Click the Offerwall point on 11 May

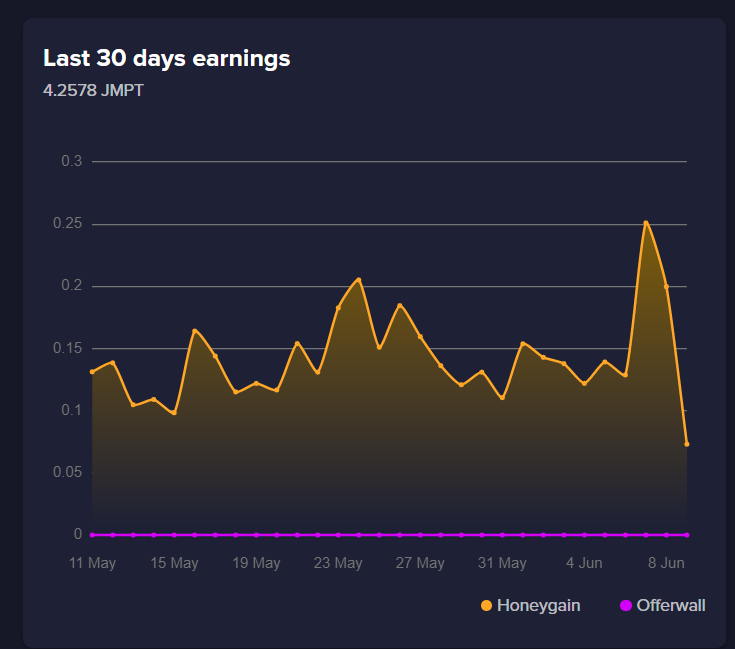pos(92,535)
